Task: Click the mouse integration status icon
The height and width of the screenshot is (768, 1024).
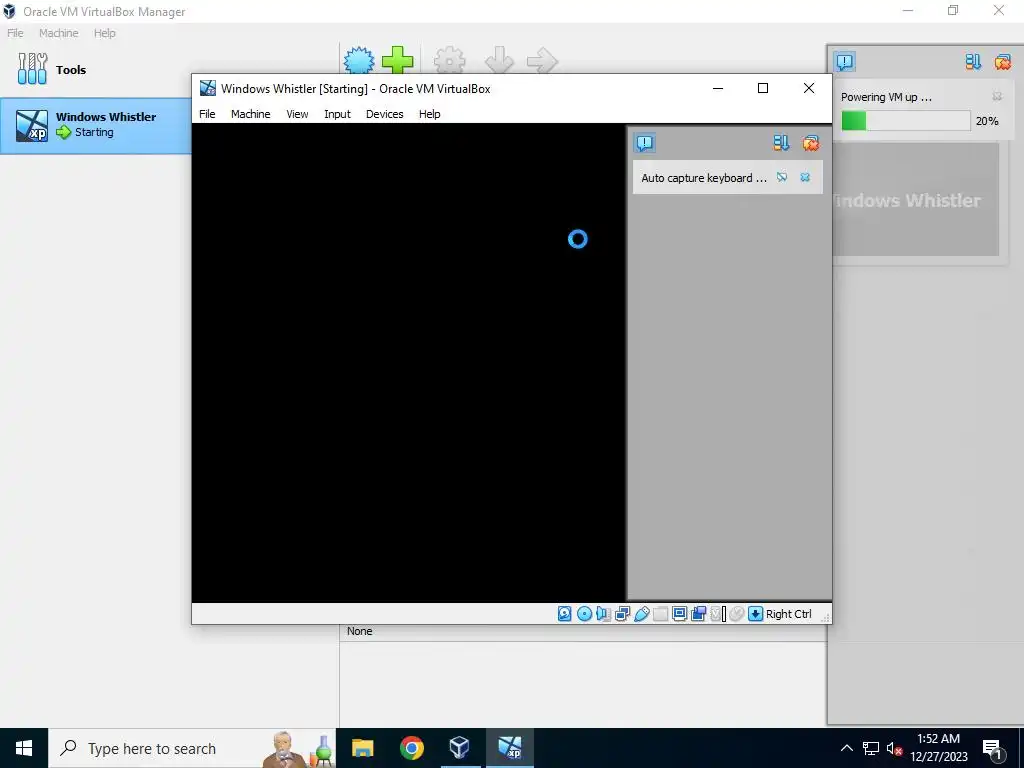Action: point(737,614)
